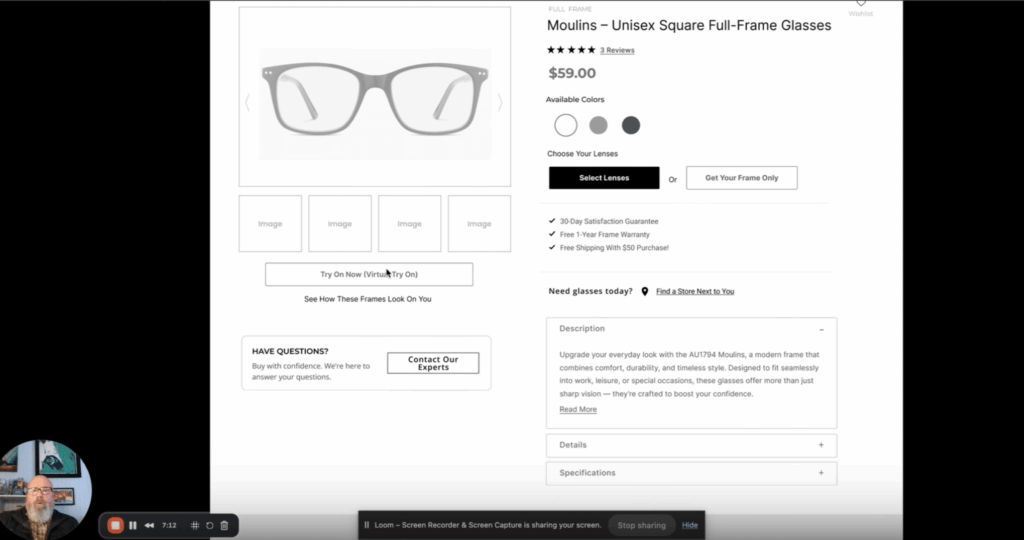Collapse the Description section

click(821, 329)
